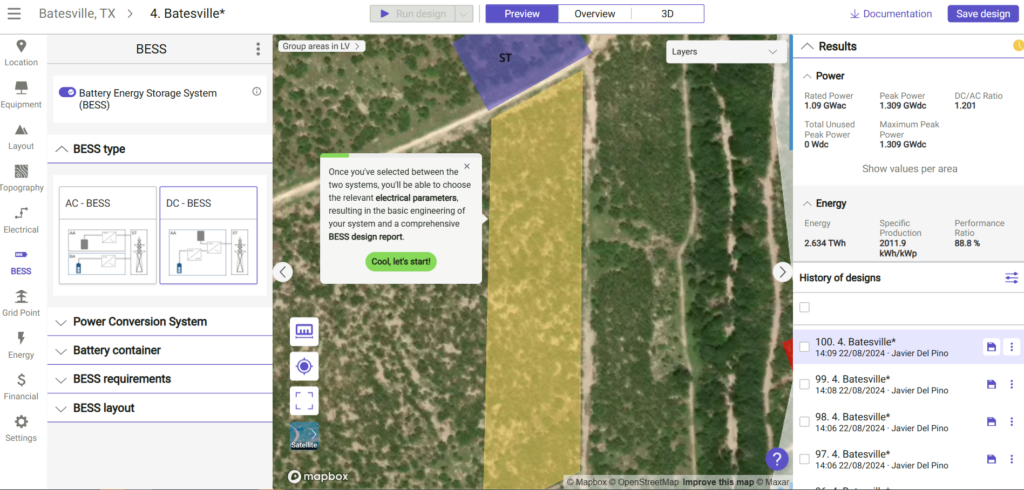Click history filter settings icon

(x=1011, y=278)
